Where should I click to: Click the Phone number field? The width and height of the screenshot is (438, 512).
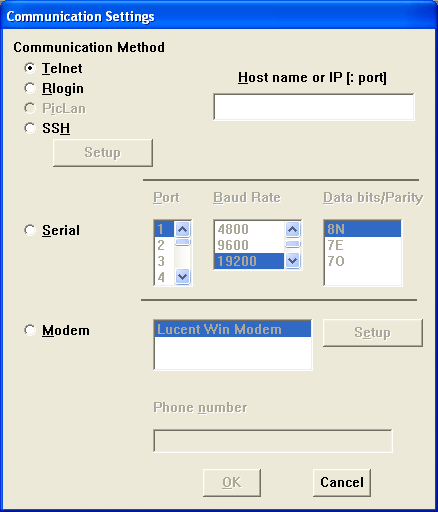click(273, 441)
